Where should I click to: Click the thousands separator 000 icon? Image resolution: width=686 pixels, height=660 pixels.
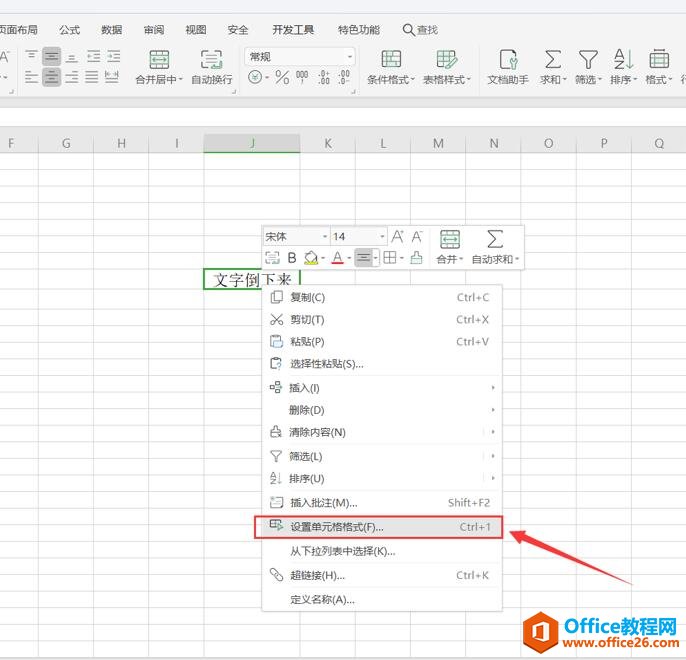pyautogui.click(x=302, y=77)
